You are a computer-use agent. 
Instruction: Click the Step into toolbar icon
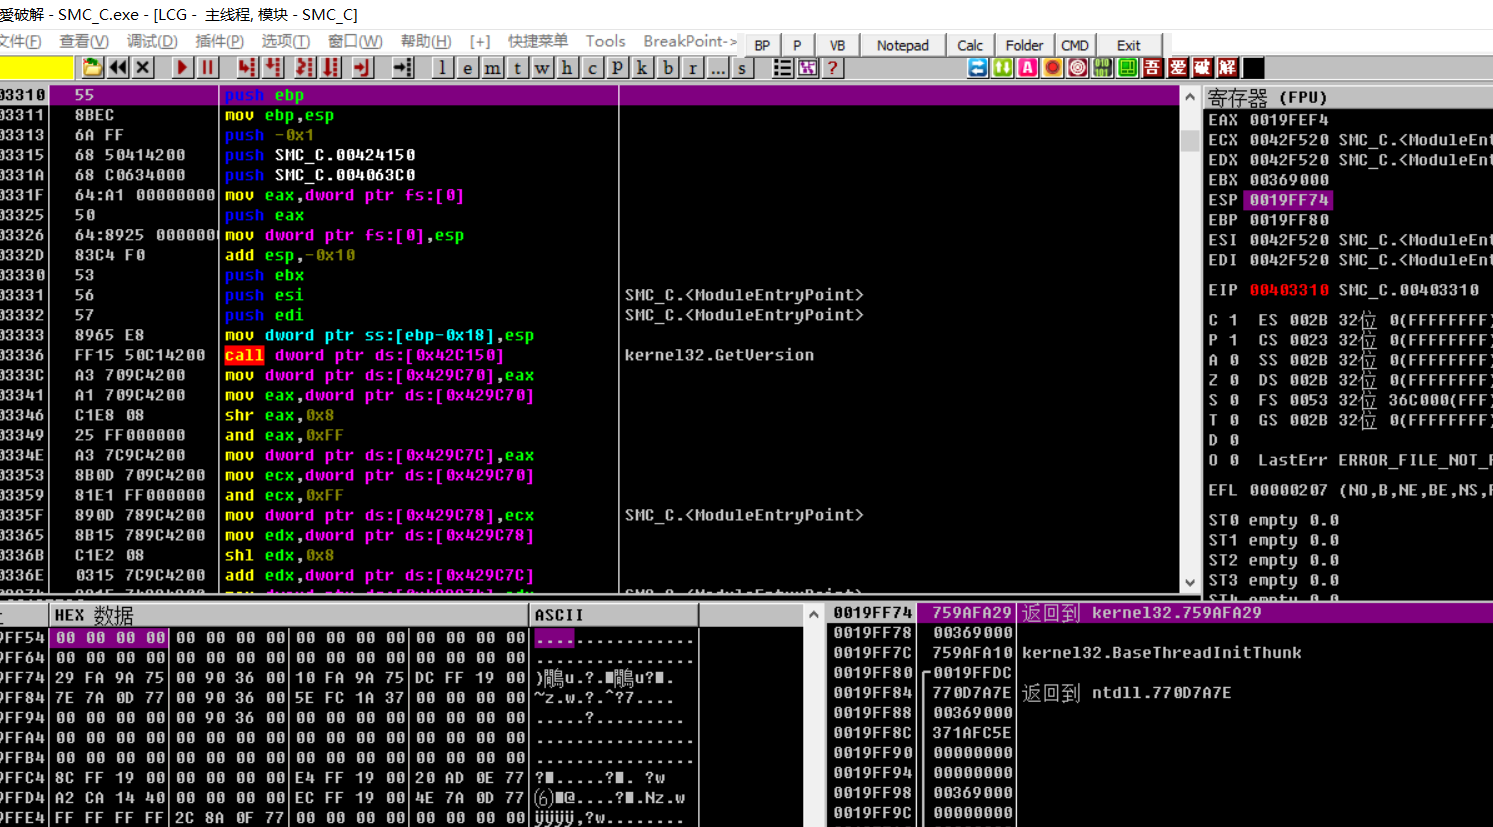click(247, 68)
